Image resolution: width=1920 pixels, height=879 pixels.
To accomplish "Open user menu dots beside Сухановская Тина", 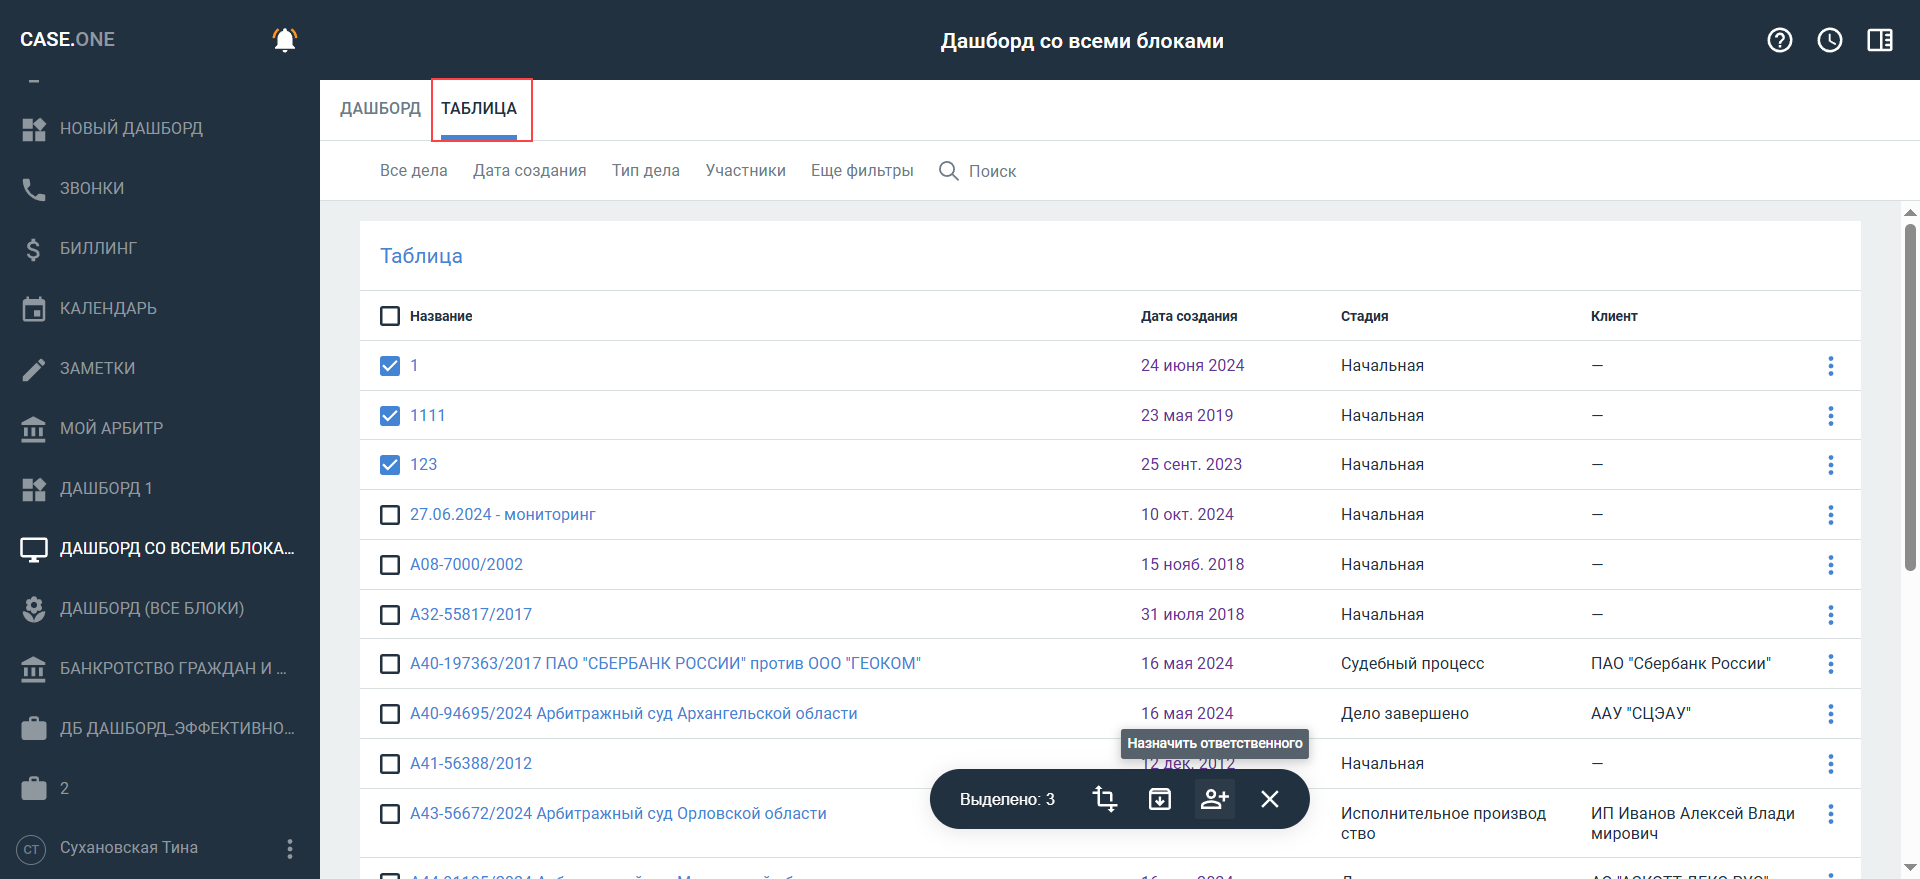I will point(290,849).
